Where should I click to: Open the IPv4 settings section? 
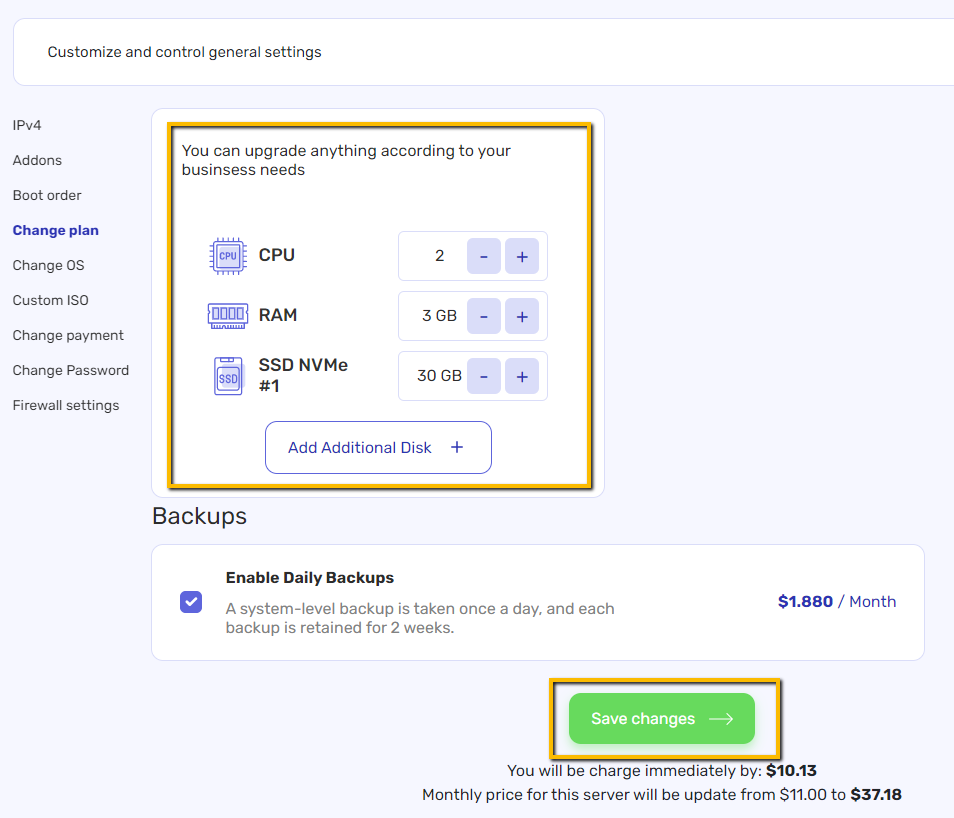coord(27,125)
